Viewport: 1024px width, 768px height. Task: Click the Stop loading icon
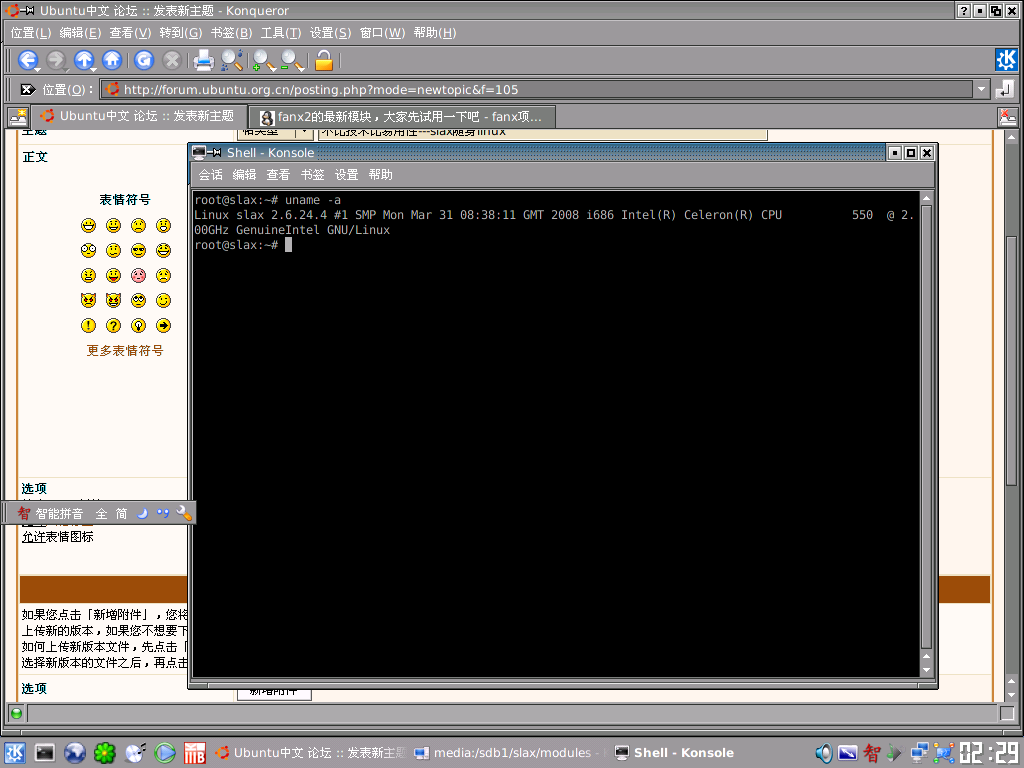(172, 60)
